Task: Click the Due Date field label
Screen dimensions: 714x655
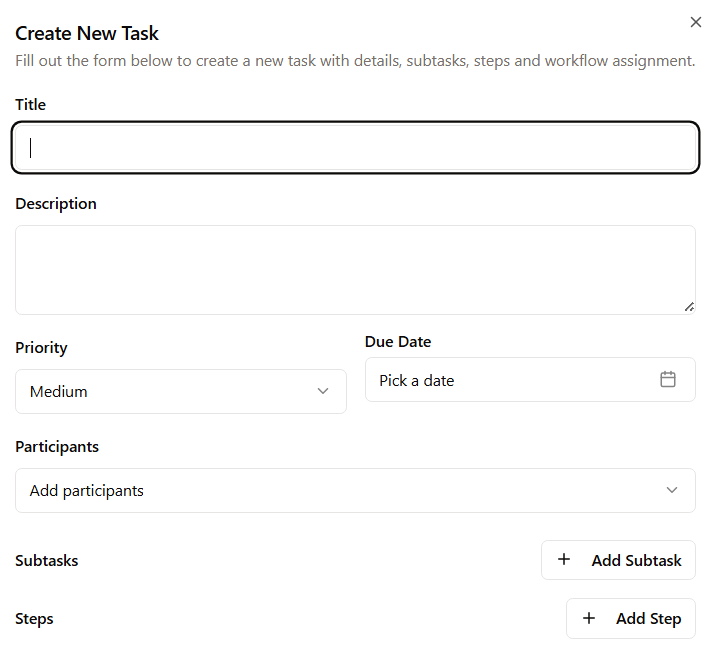Action: tap(398, 341)
